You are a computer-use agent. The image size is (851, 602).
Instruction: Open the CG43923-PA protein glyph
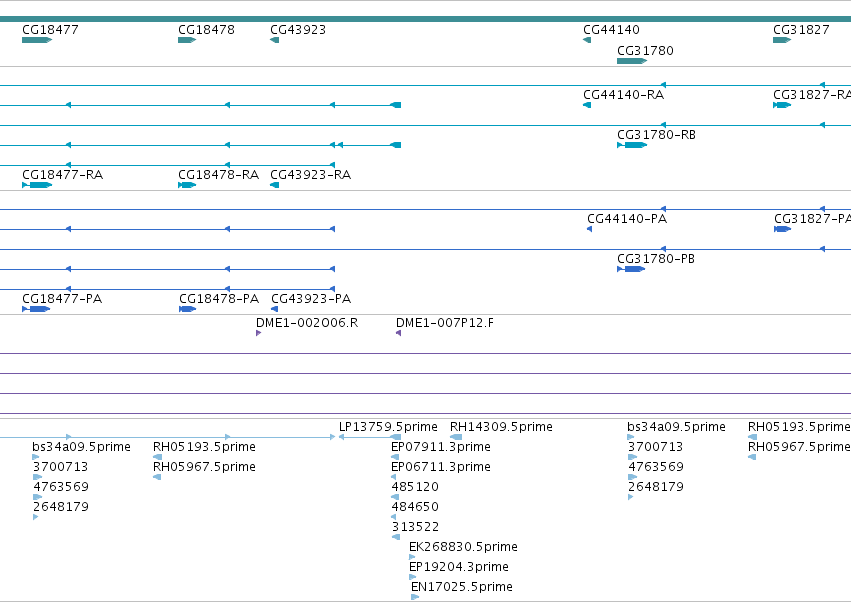(x=275, y=309)
